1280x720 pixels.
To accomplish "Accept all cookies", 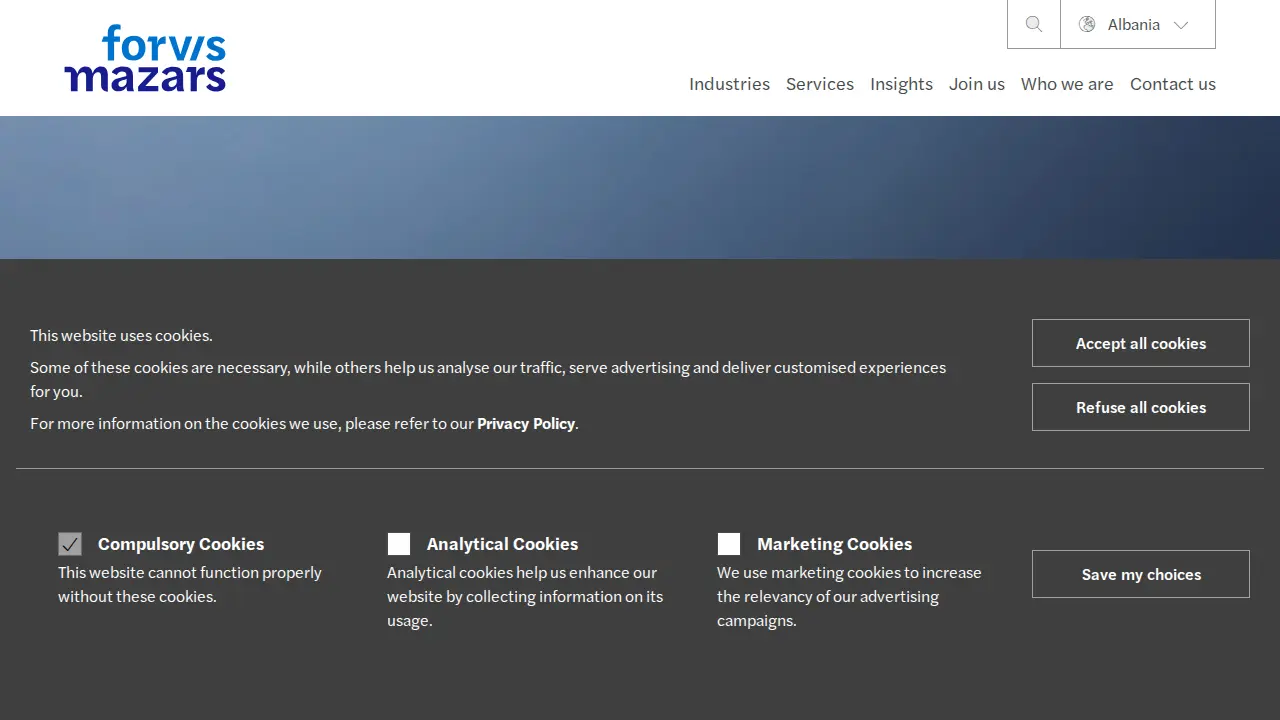I will click(x=1141, y=343).
